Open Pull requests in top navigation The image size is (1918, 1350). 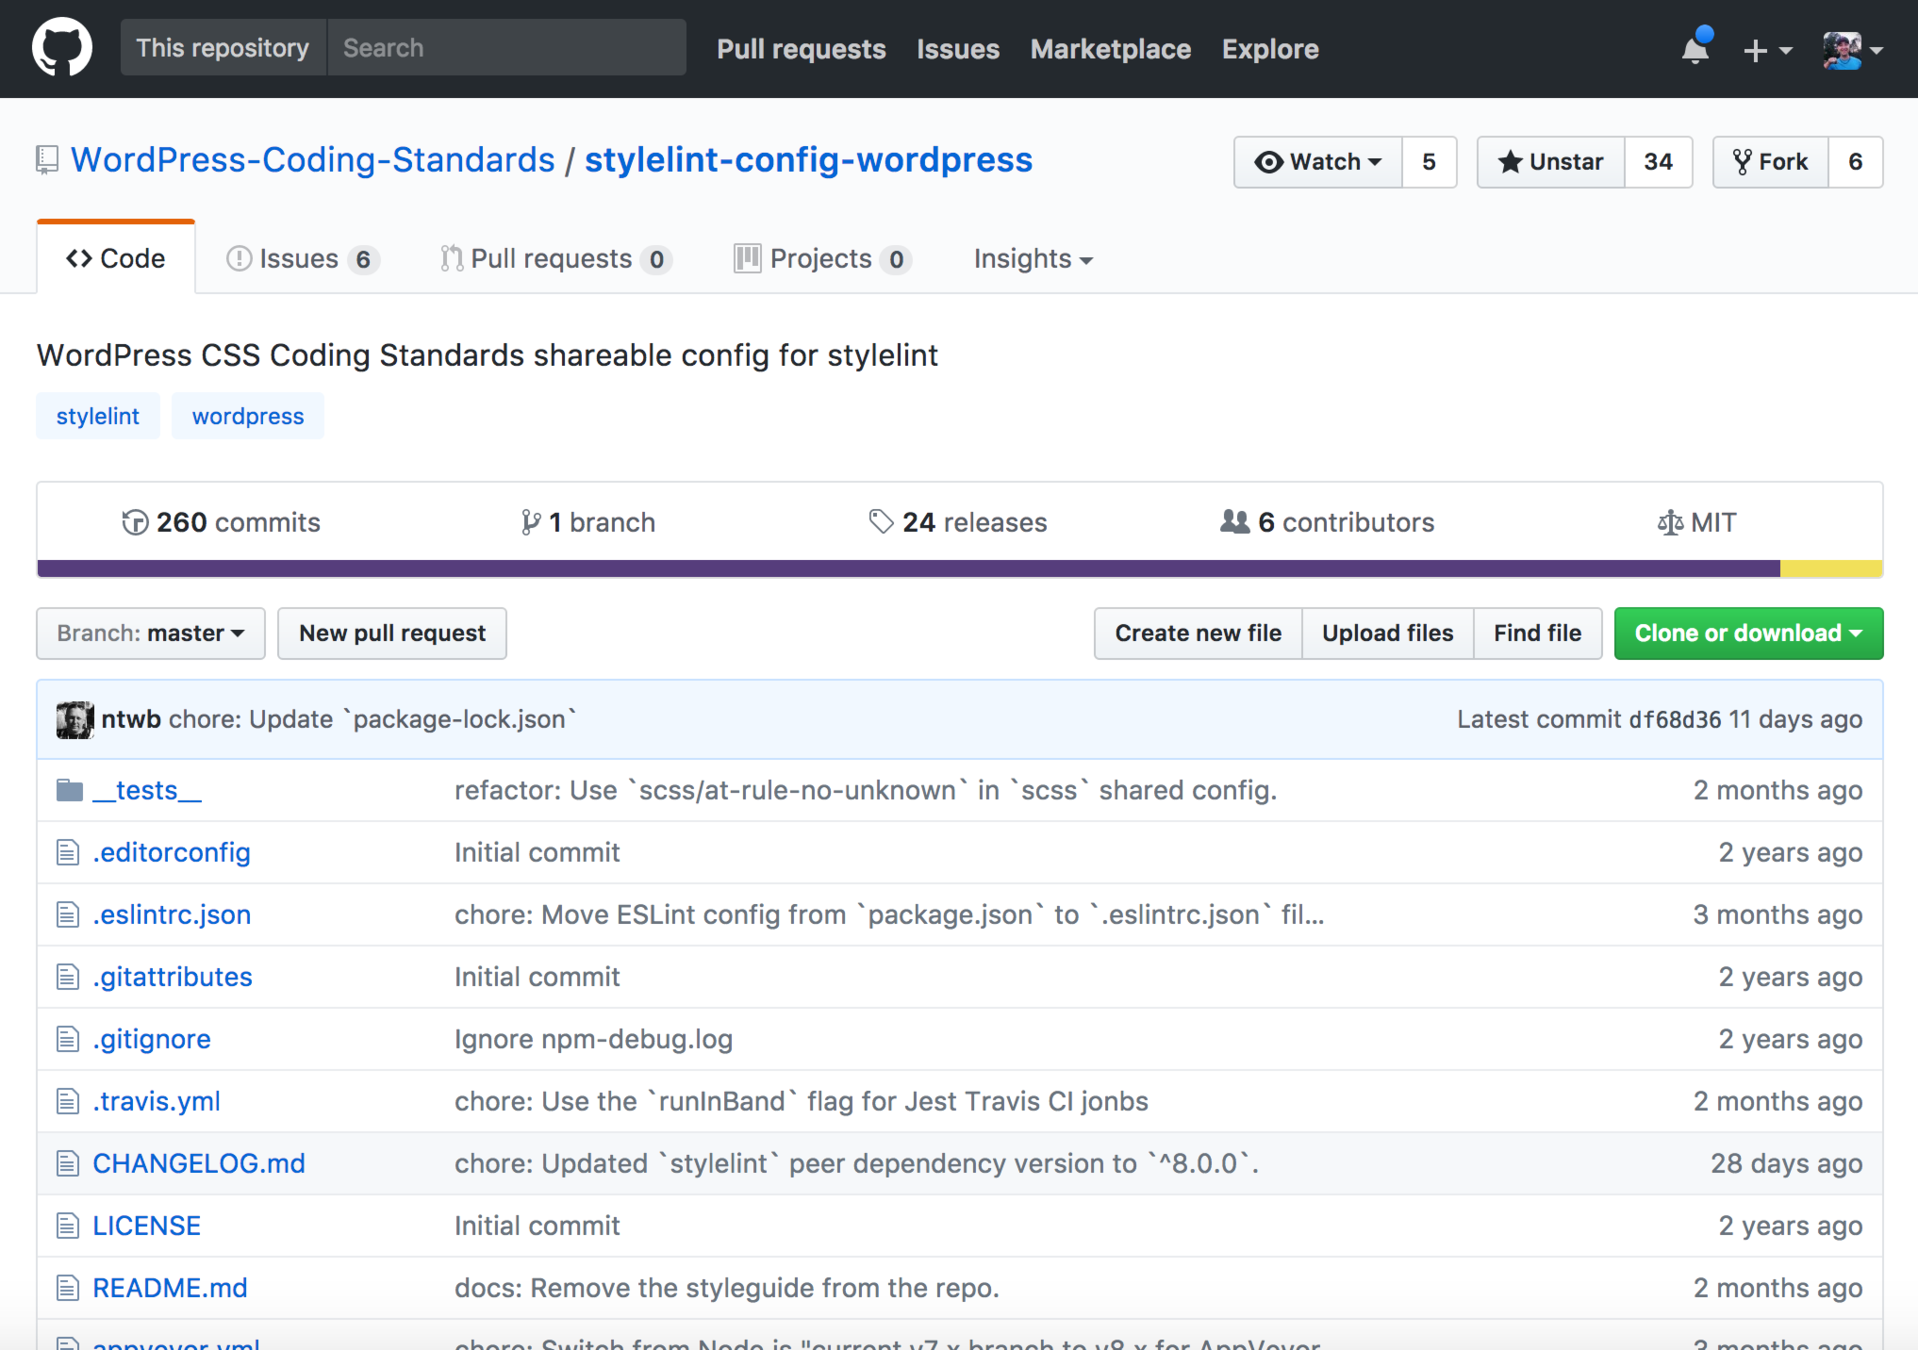(x=801, y=48)
